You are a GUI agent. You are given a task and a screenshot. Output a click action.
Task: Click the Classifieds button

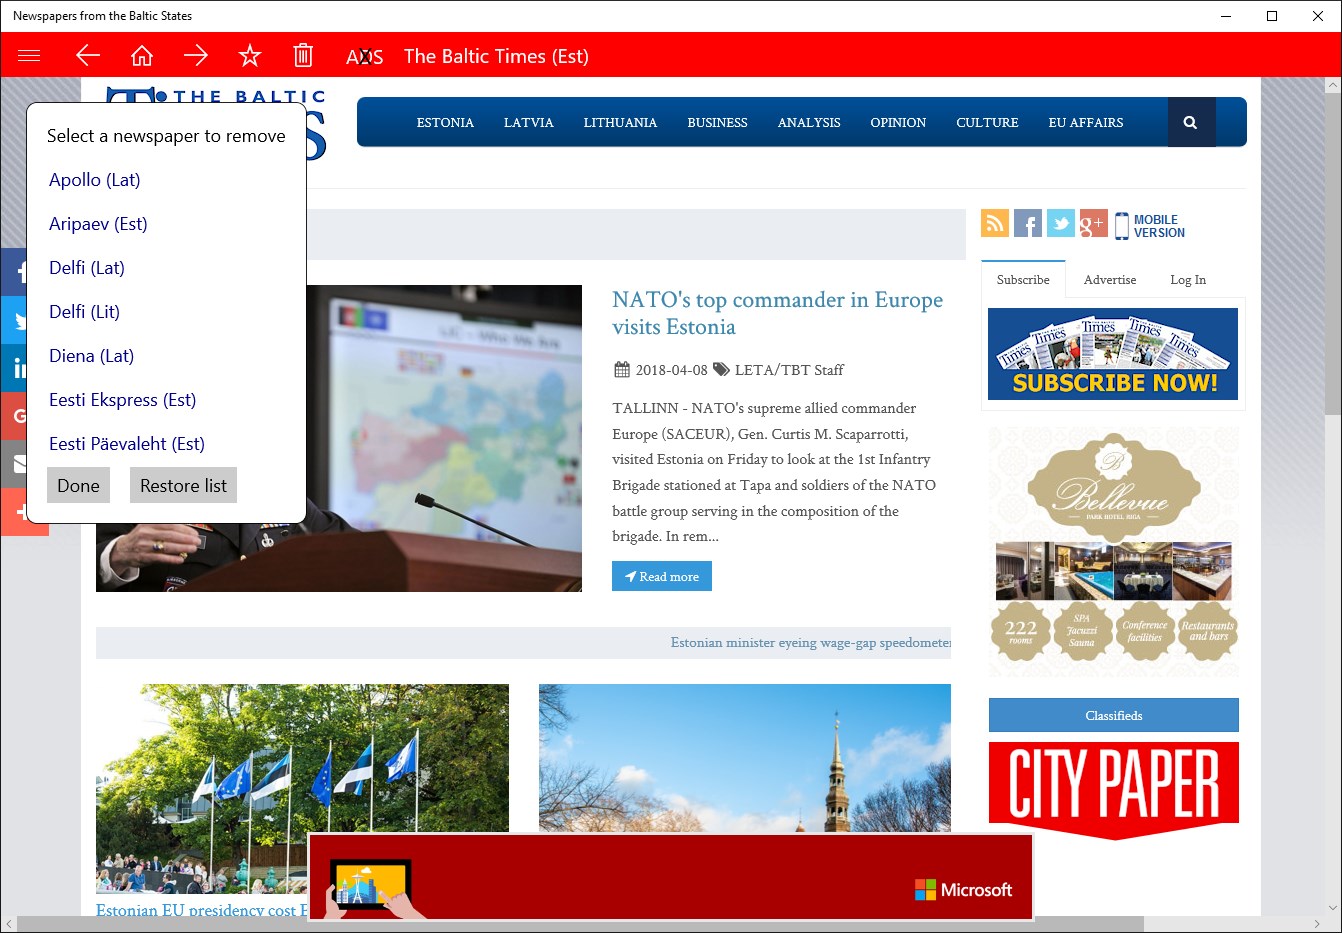point(1114,715)
